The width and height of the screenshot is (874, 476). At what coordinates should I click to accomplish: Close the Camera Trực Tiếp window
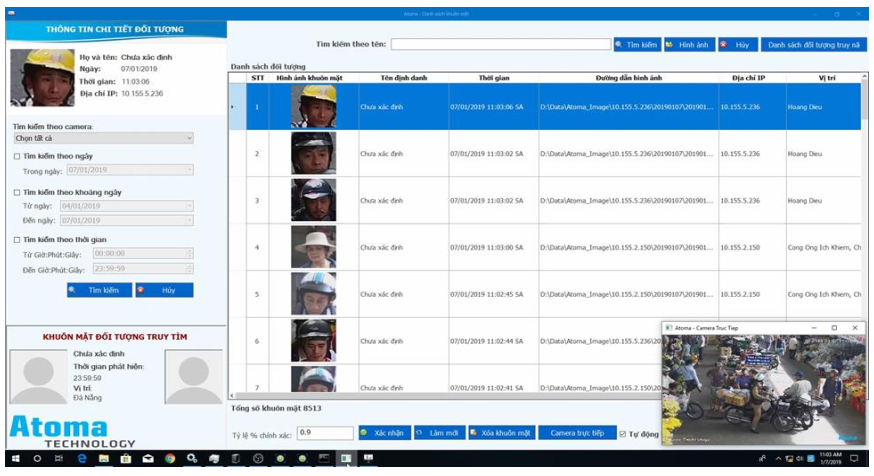tap(855, 328)
